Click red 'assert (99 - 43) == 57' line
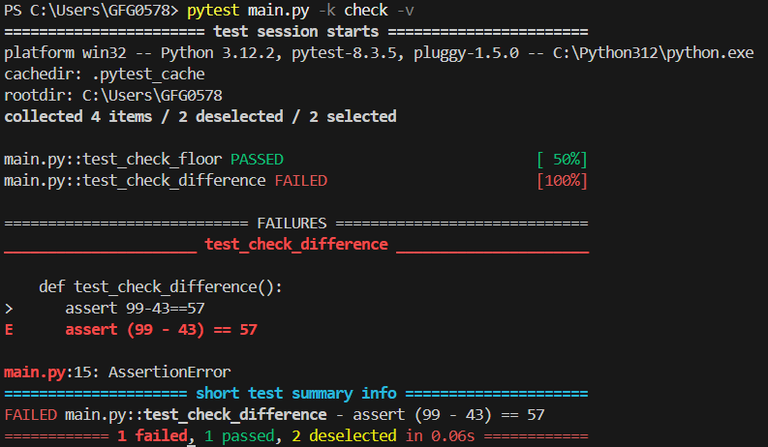This screenshot has width=768, height=447. 161,329
